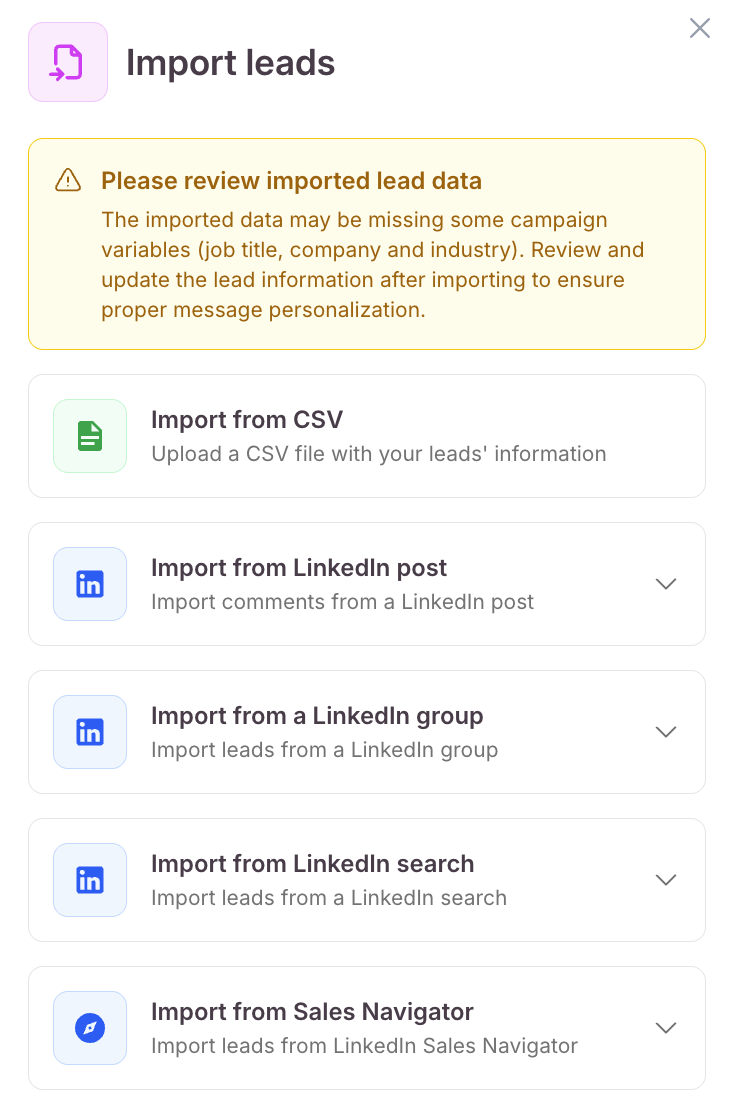Click the LinkedIn icon beside LinkedIn search
Image resolution: width=734 pixels, height=1118 pixels.
(x=90, y=880)
